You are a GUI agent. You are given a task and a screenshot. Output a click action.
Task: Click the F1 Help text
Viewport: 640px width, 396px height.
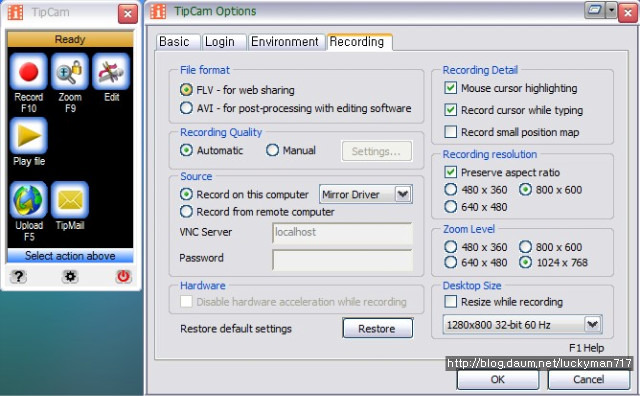[x=587, y=348]
